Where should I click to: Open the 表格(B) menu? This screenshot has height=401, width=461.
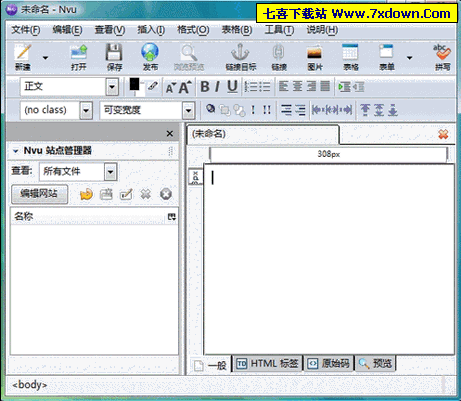click(237, 30)
